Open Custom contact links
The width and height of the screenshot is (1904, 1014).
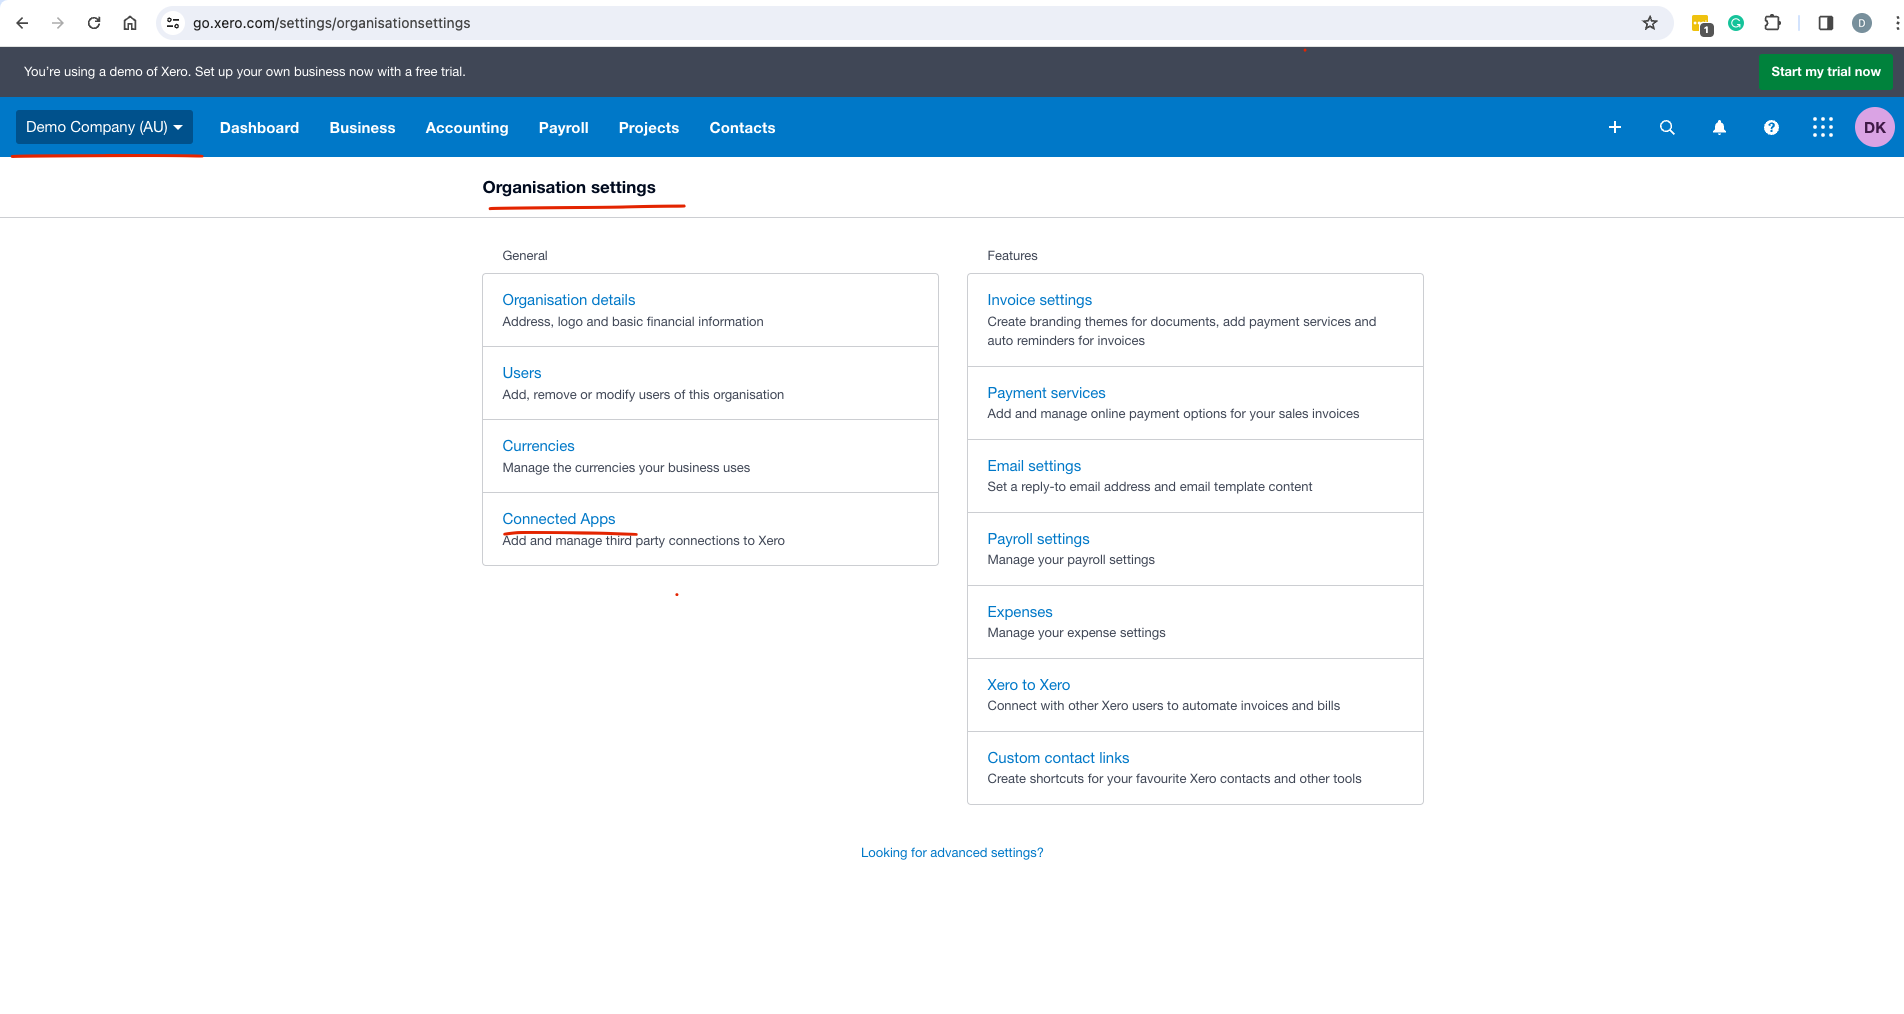pyautogui.click(x=1058, y=758)
